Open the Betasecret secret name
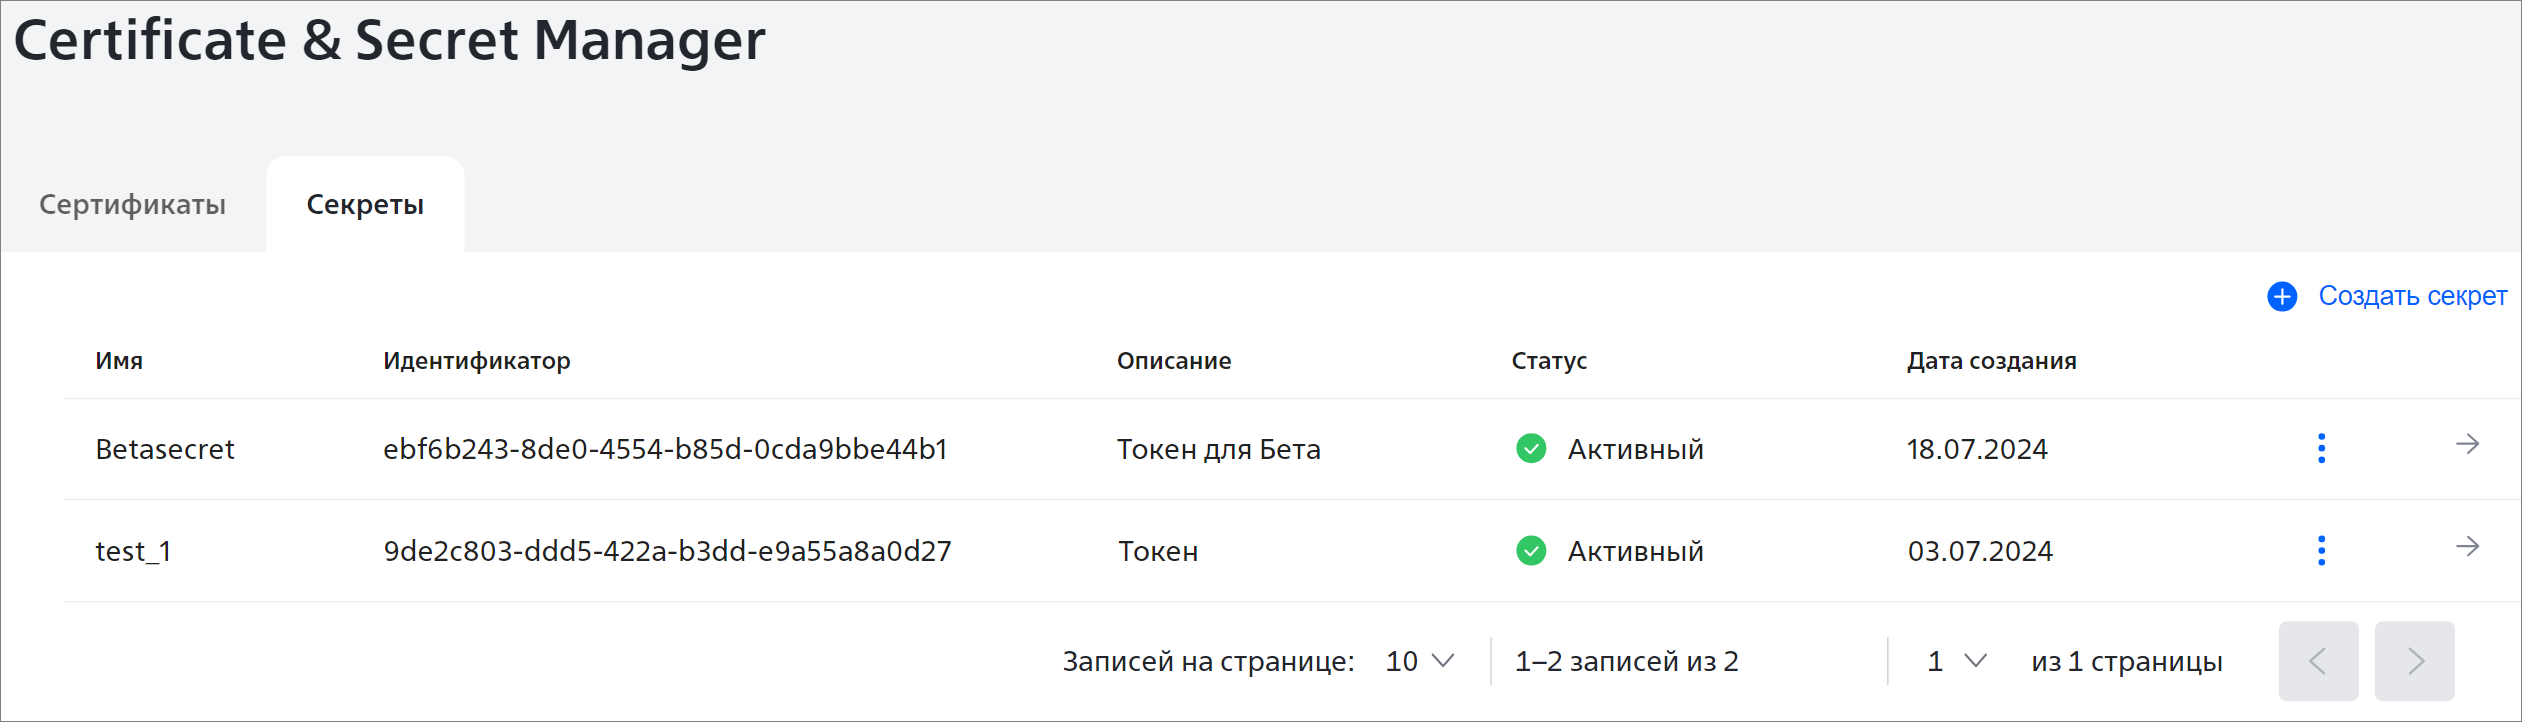 coord(165,449)
